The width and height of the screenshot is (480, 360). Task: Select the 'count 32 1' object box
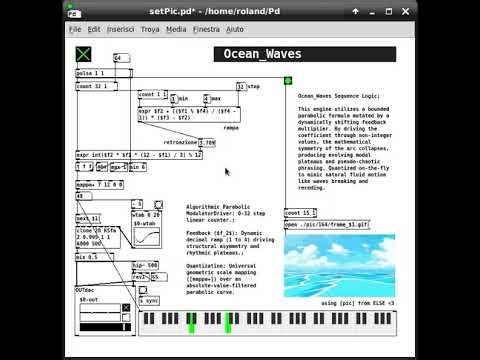tap(97, 86)
